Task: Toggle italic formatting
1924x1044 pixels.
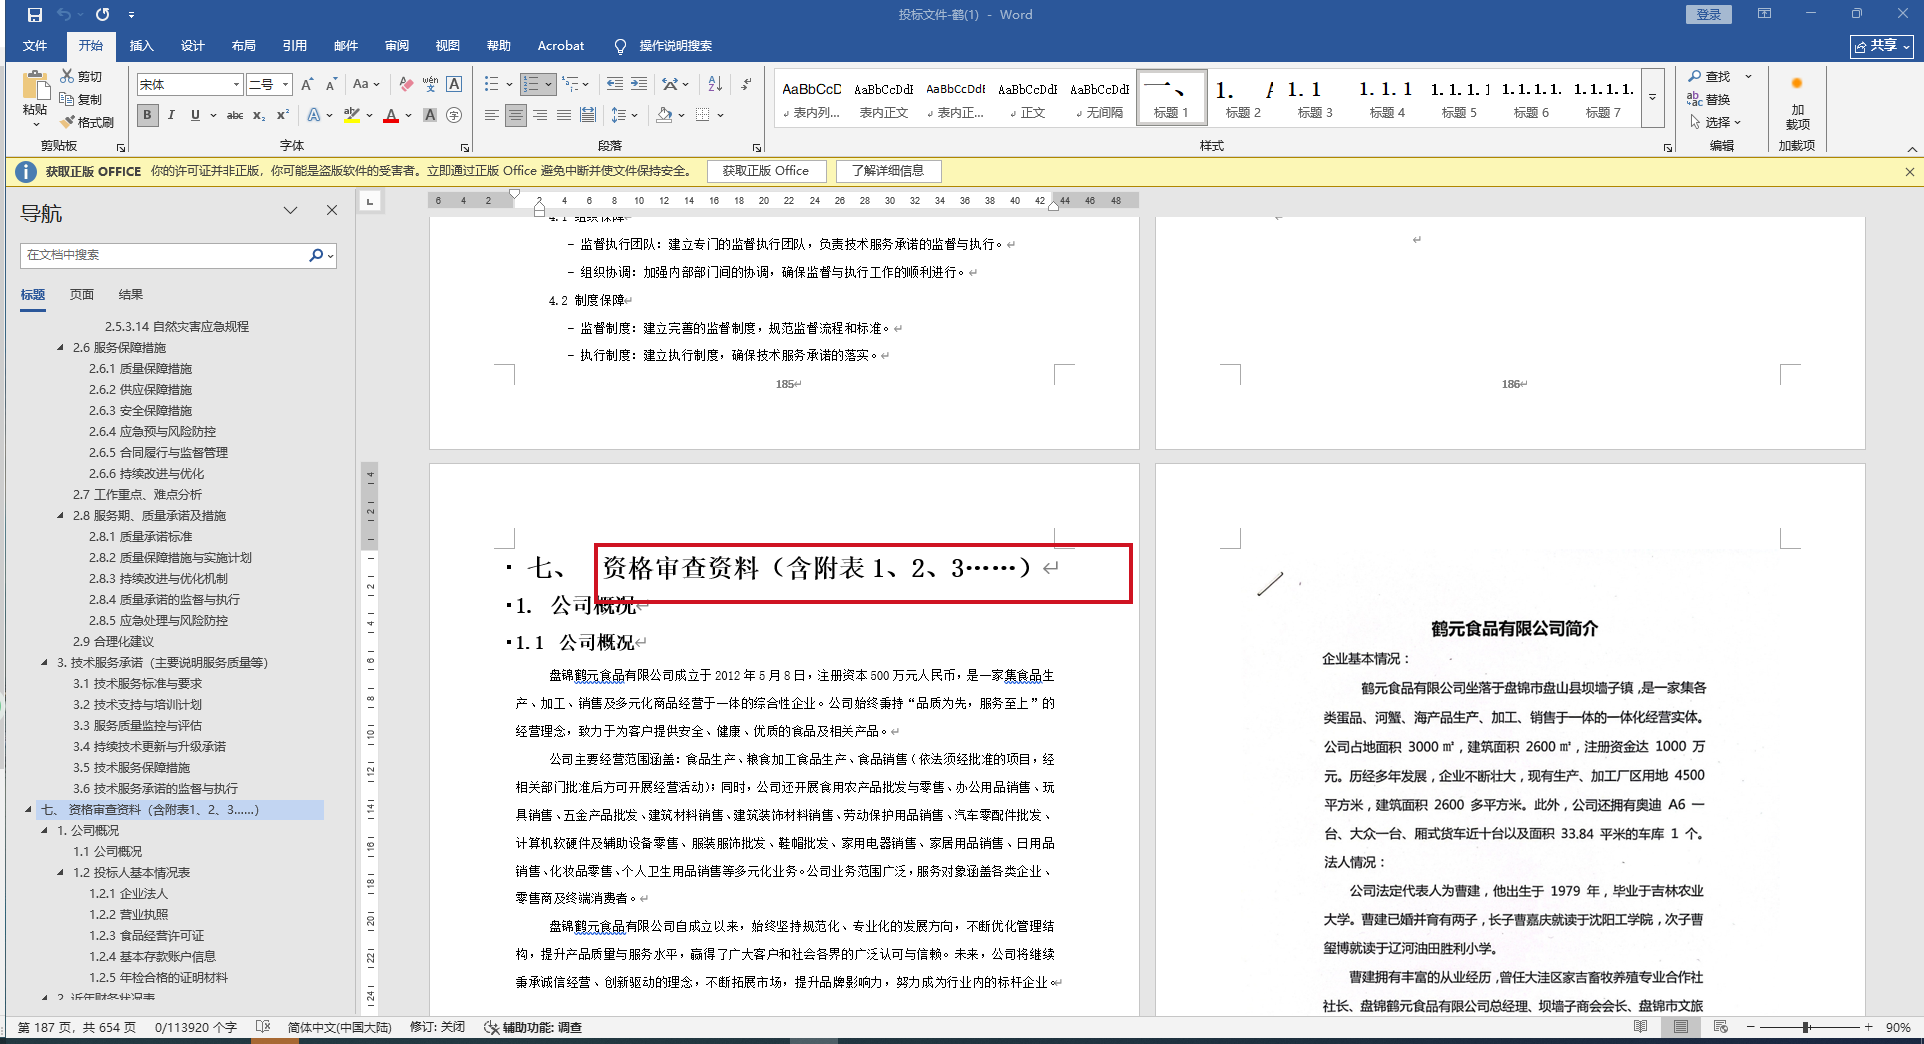Action: coord(171,115)
